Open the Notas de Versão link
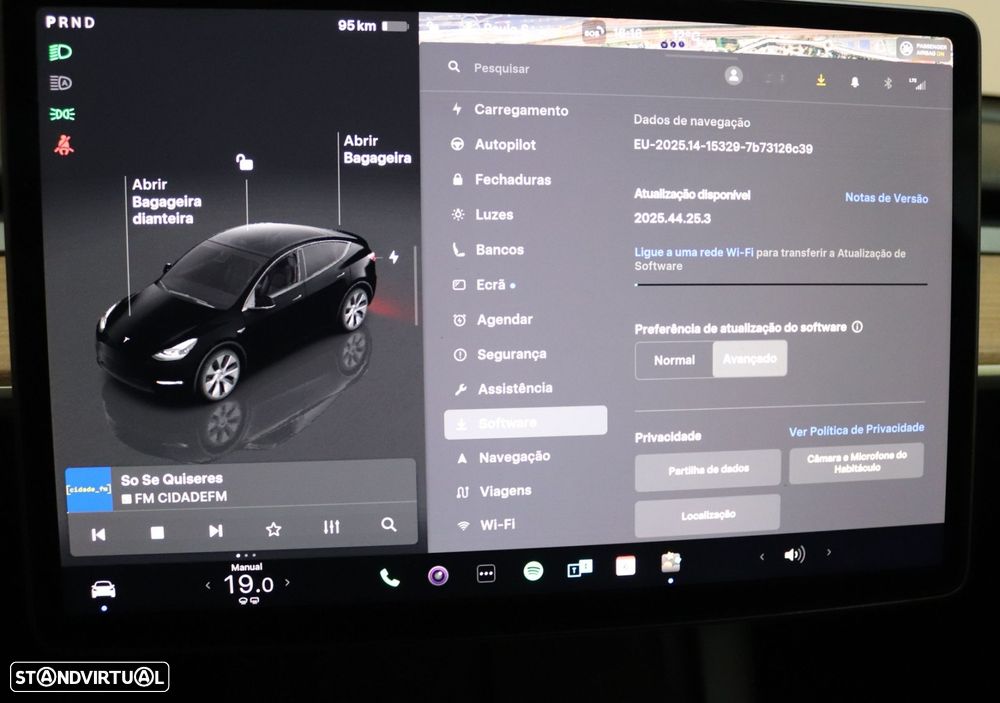 (x=886, y=198)
